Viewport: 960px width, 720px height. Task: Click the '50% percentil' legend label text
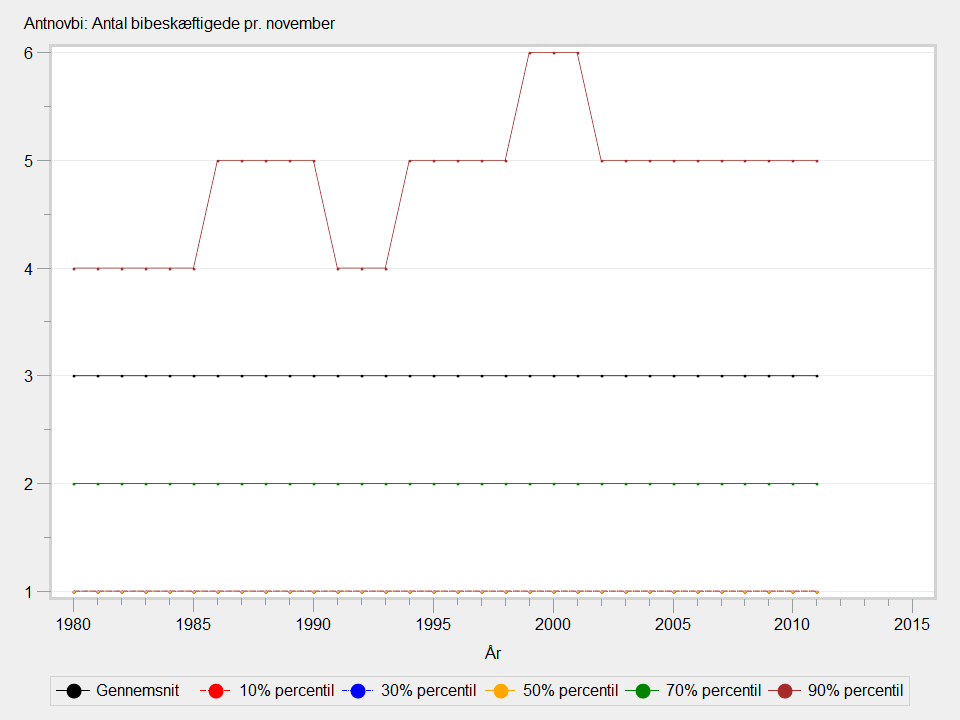(572, 691)
